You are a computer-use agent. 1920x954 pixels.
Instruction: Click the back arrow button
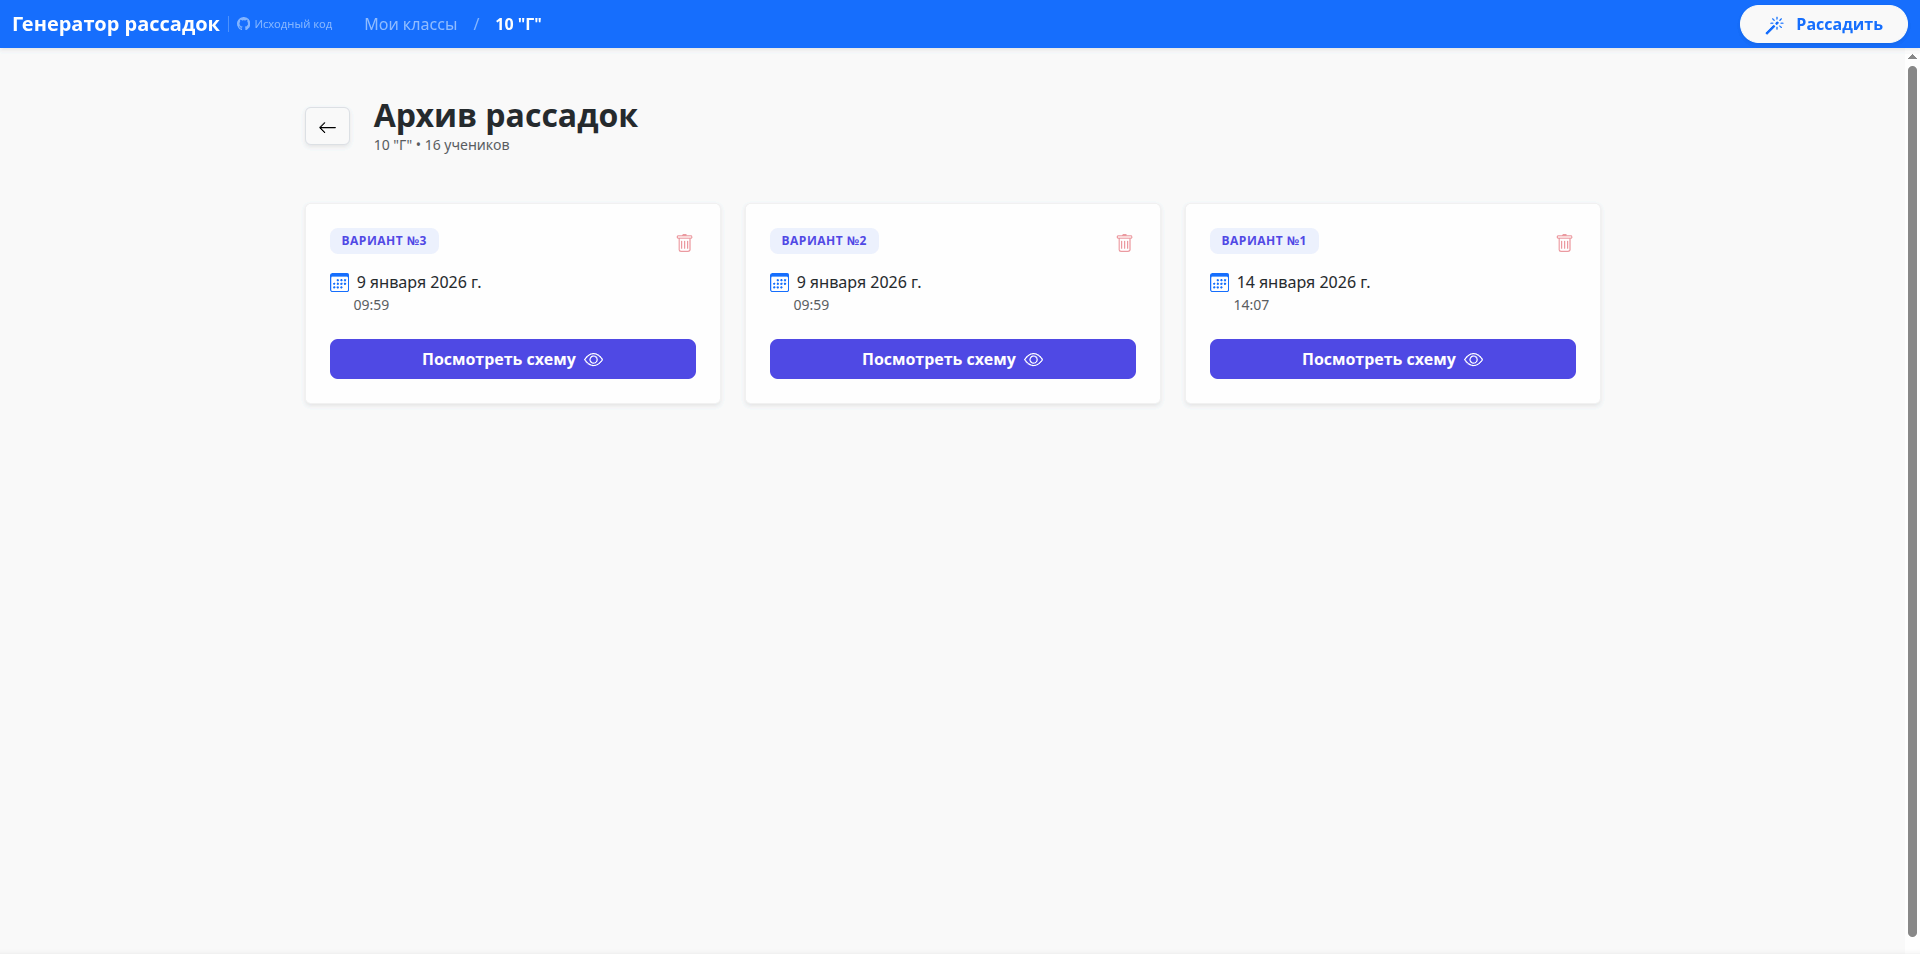coord(327,127)
